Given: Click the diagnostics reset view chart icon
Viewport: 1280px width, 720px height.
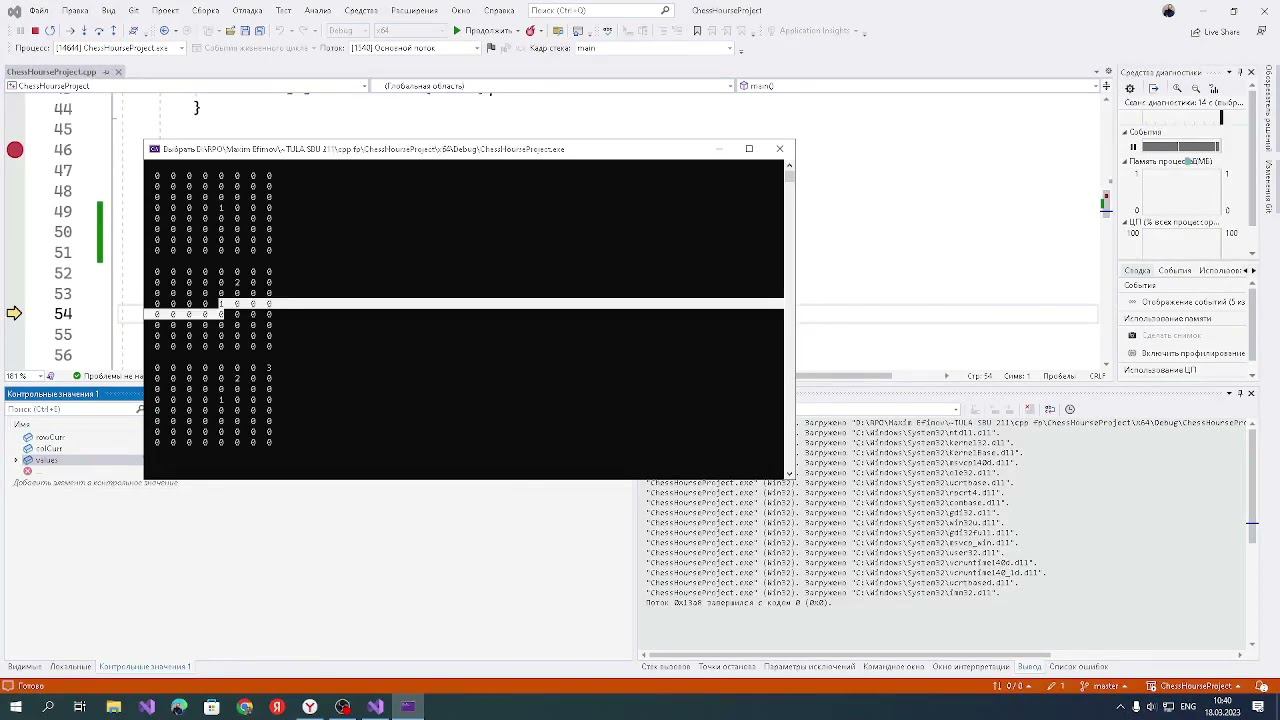Looking at the screenshot, I should tap(1215, 89).
